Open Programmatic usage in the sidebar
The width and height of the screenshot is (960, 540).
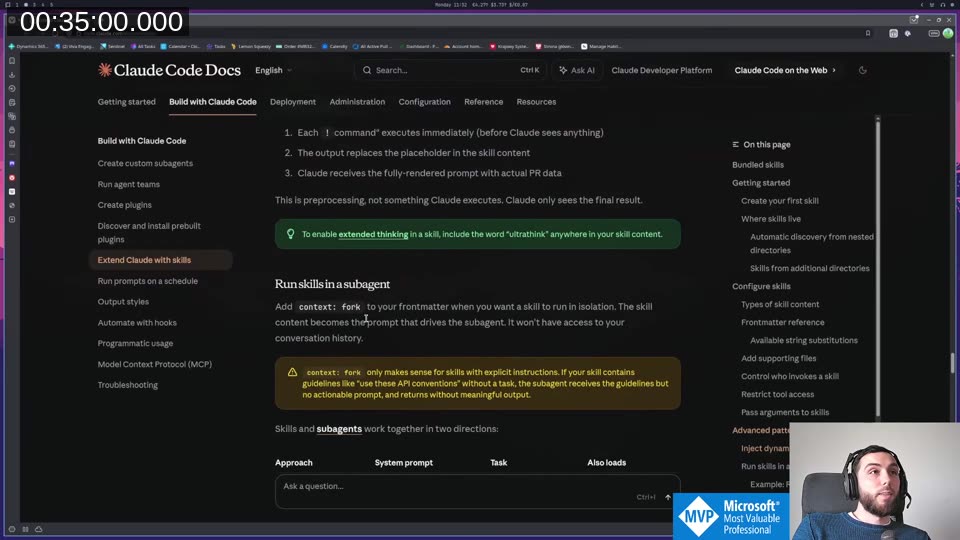click(x=135, y=343)
